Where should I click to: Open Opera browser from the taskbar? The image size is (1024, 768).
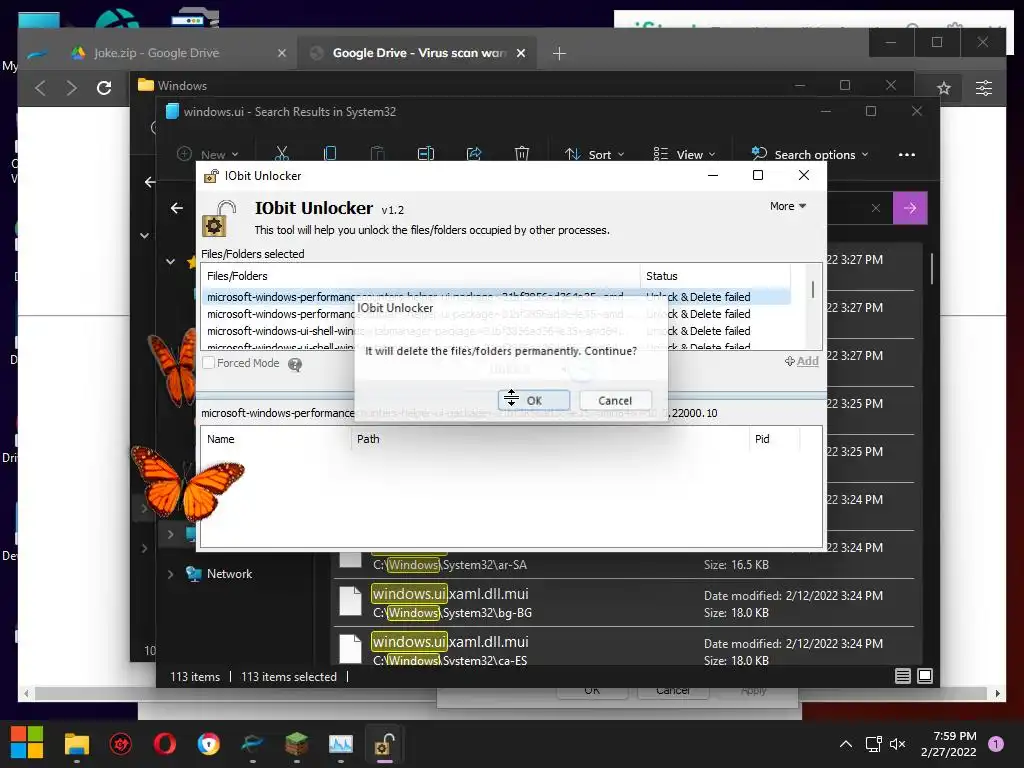[165, 744]
